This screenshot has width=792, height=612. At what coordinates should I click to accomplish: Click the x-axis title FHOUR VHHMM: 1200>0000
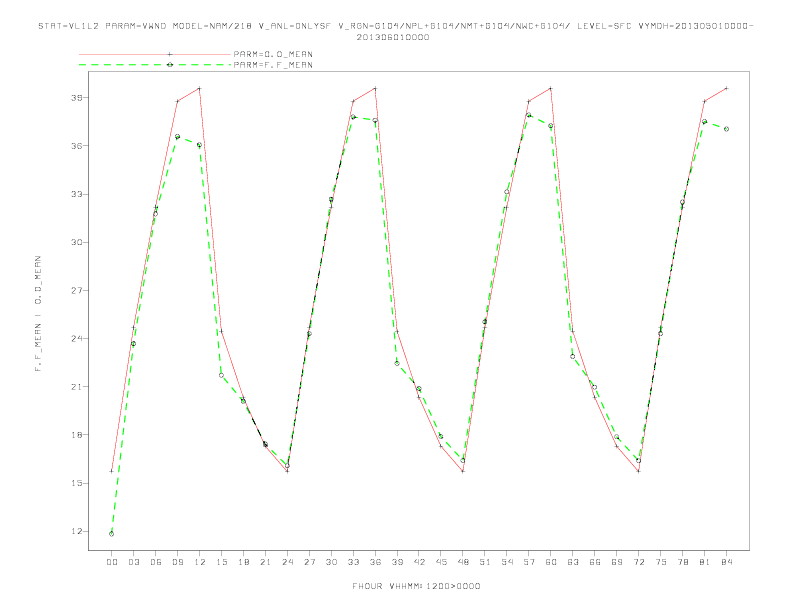416,586
